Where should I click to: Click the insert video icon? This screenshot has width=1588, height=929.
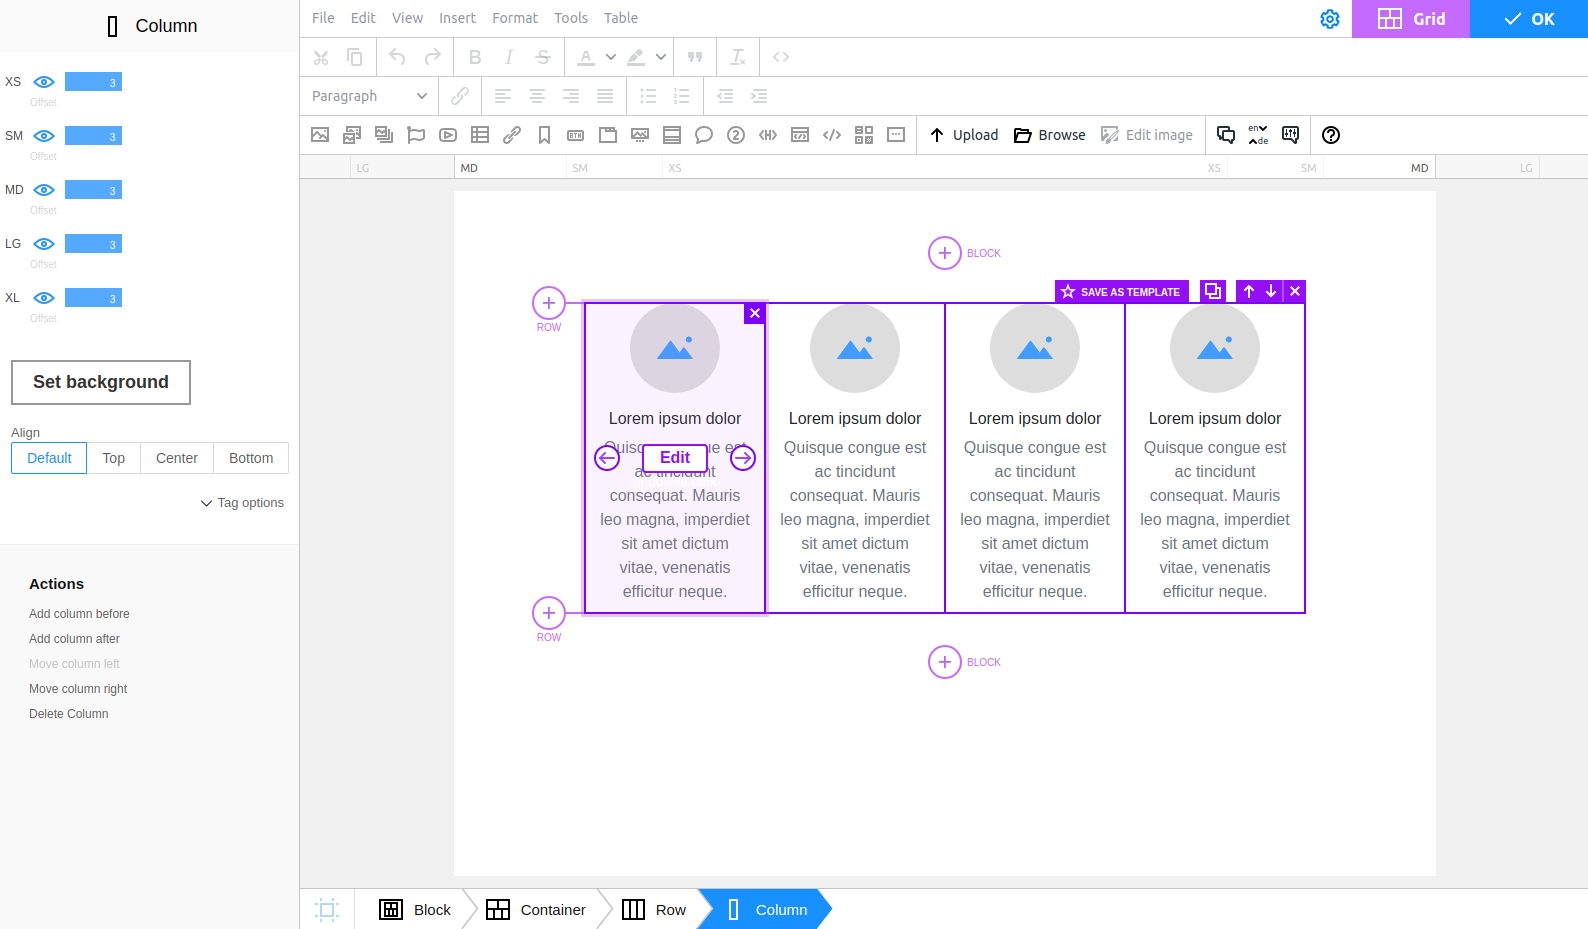point(448,135)
